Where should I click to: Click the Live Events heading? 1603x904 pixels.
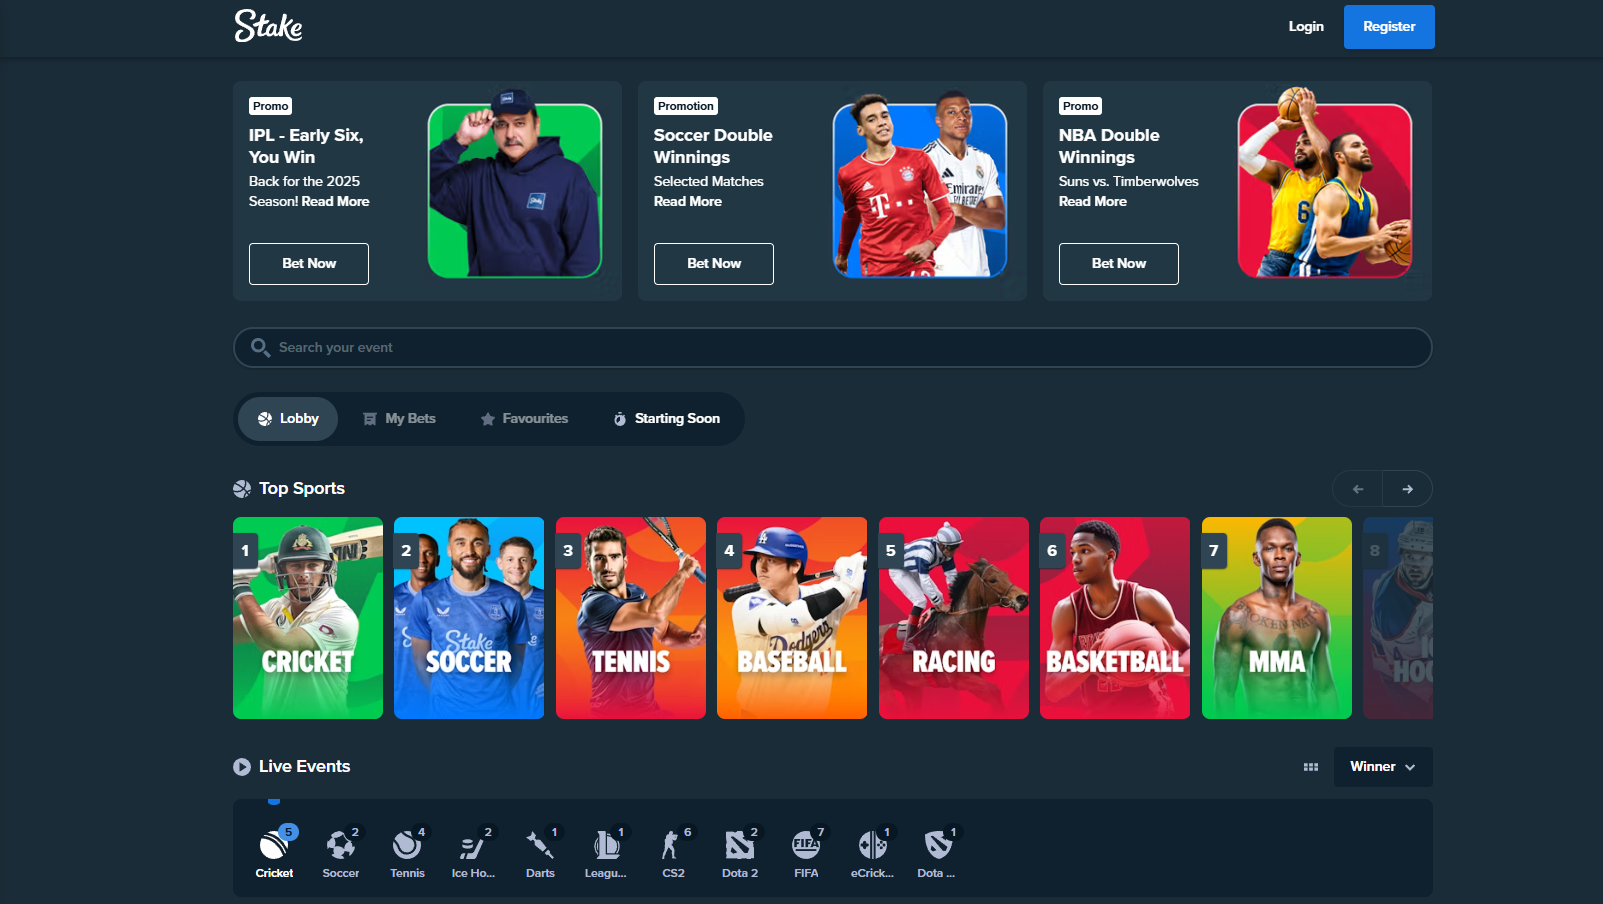305,766
